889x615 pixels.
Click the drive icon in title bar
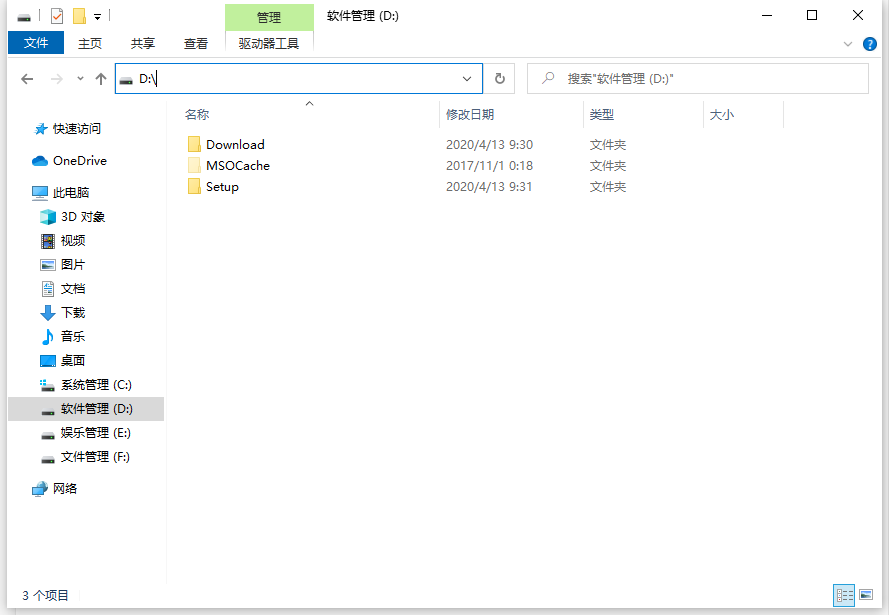pos(24,16)
